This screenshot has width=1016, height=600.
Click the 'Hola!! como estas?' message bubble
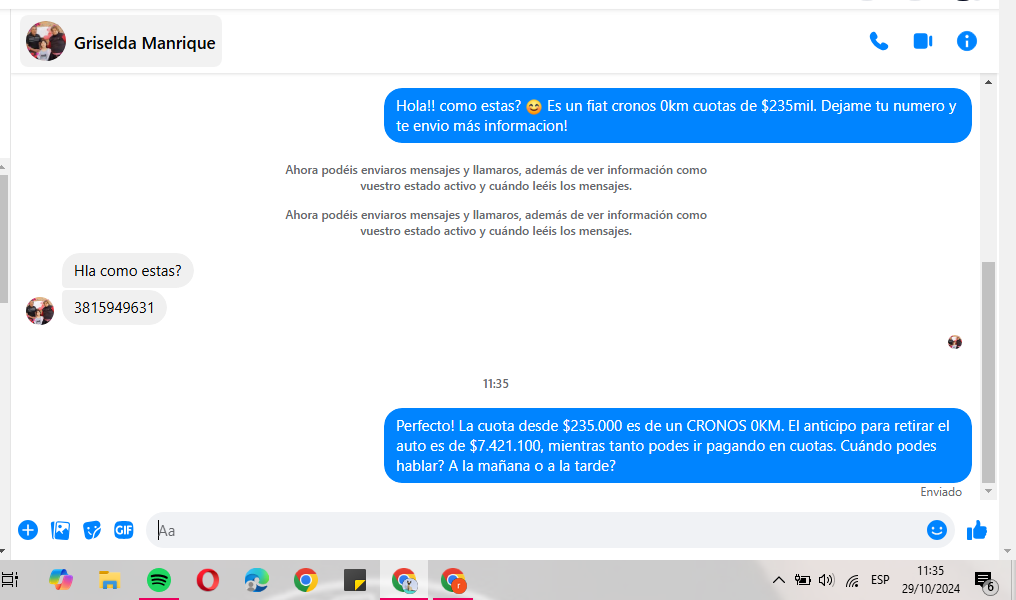(x=678, y=116)
